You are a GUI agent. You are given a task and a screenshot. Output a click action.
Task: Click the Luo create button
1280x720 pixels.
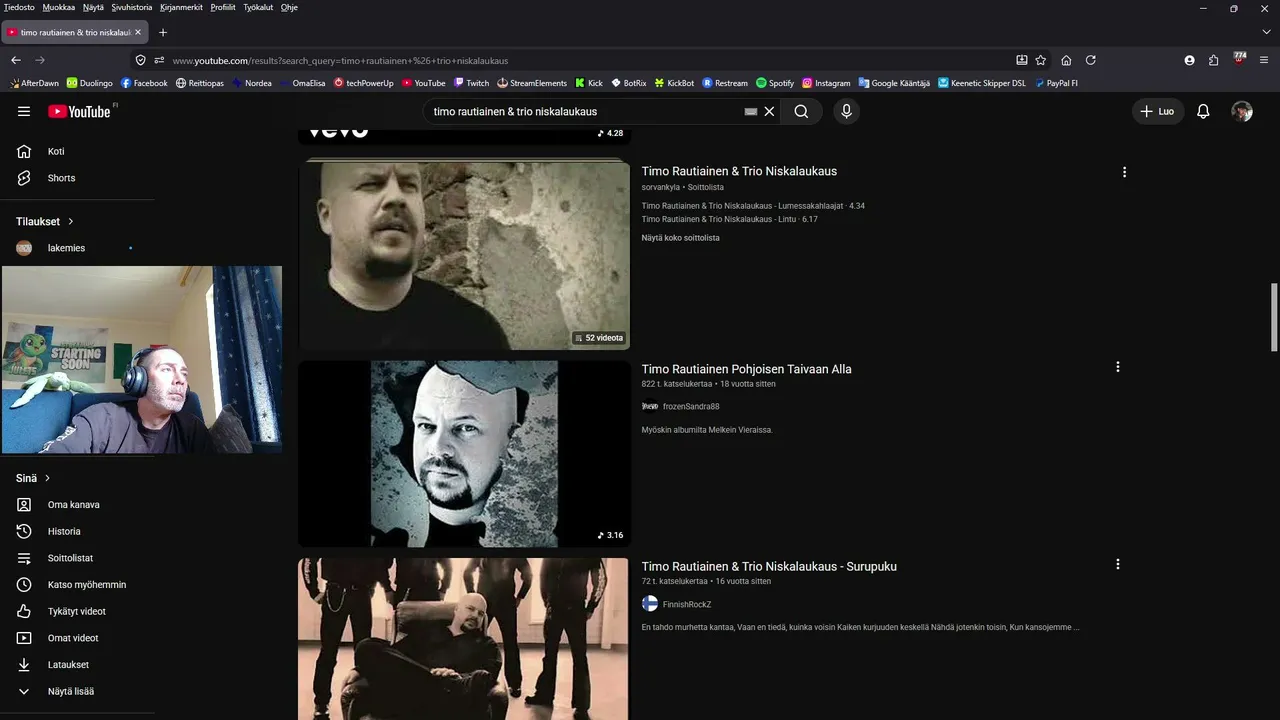pos(1157,112)
